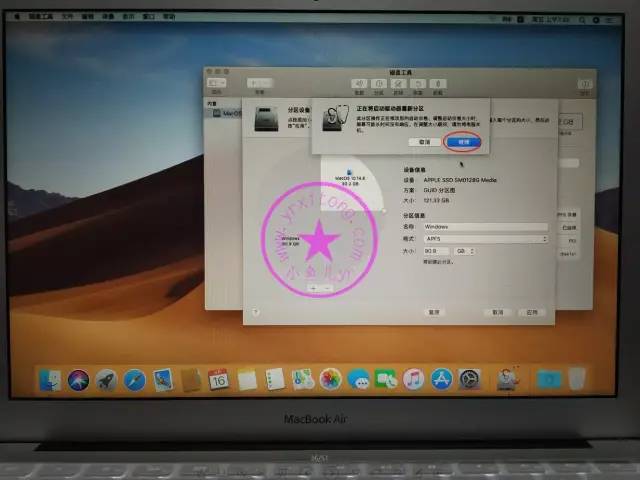The height and width of the screenshot is (480, 640).
Task: Open Trash in the Dock
Action: click(x=577, y=380)
